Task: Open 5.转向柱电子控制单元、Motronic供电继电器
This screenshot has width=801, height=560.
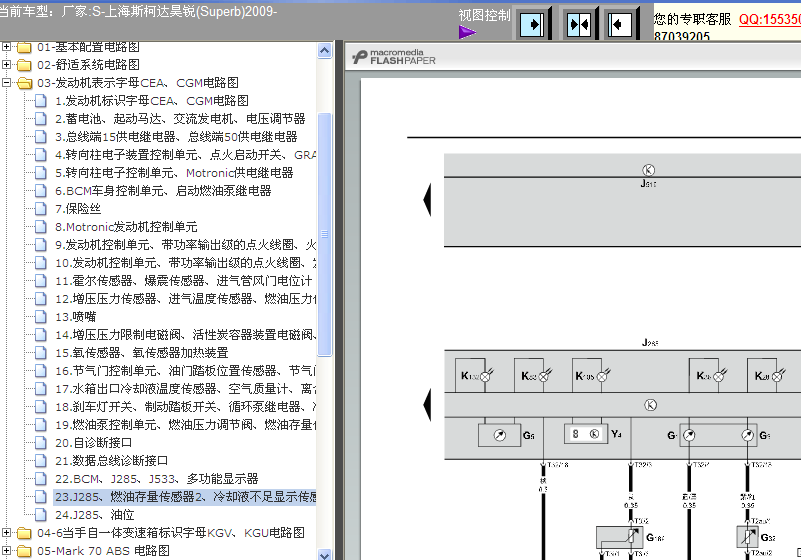Action: 174,173
